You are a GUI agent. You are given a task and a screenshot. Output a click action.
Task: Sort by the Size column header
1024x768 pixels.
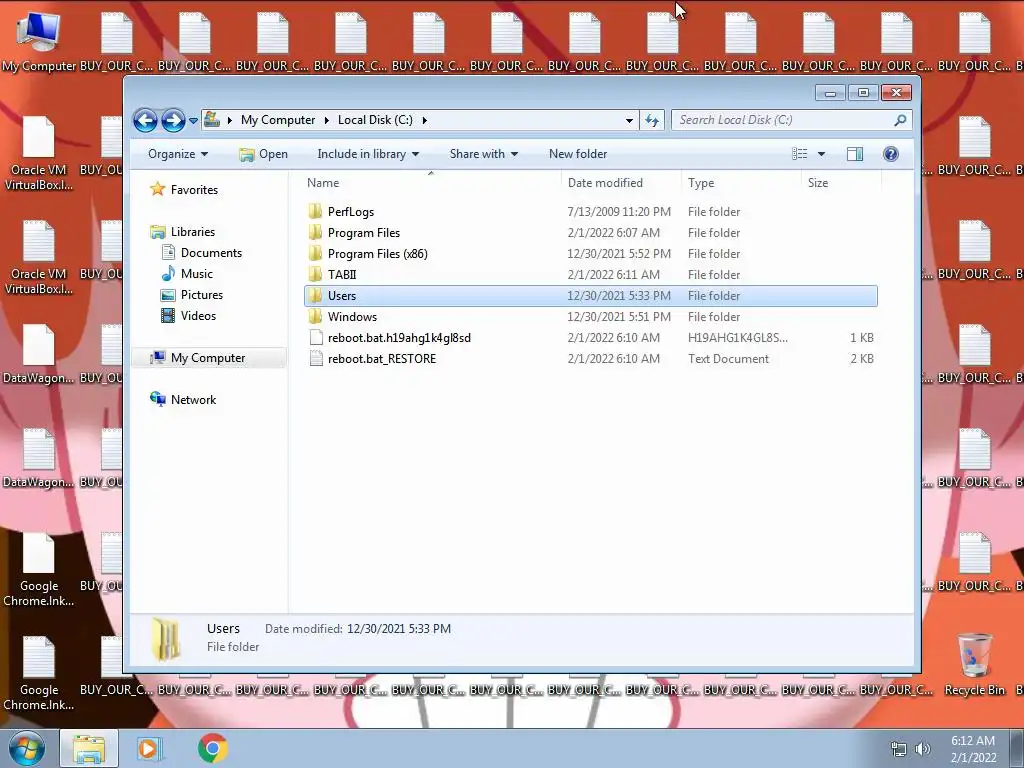(x=818, y=184)
